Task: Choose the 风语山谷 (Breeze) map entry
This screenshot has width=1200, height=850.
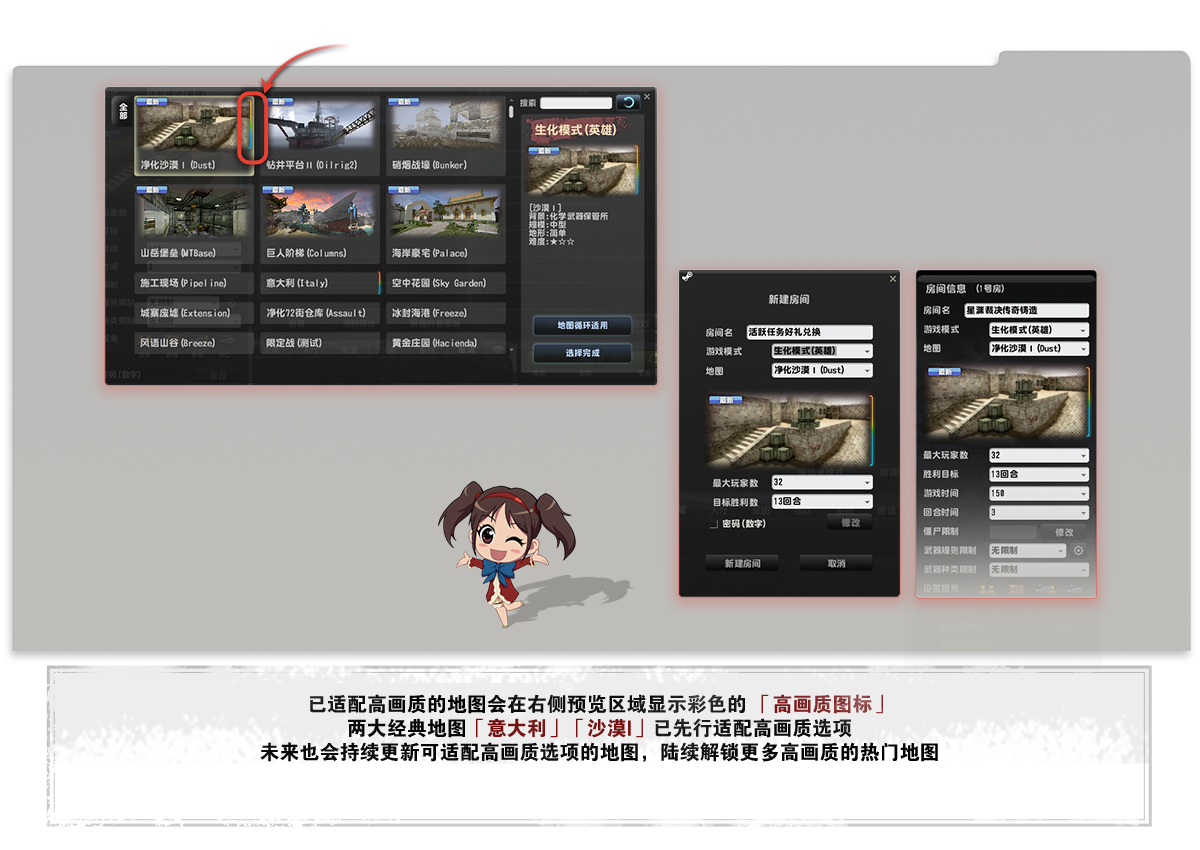Action: 194,343
